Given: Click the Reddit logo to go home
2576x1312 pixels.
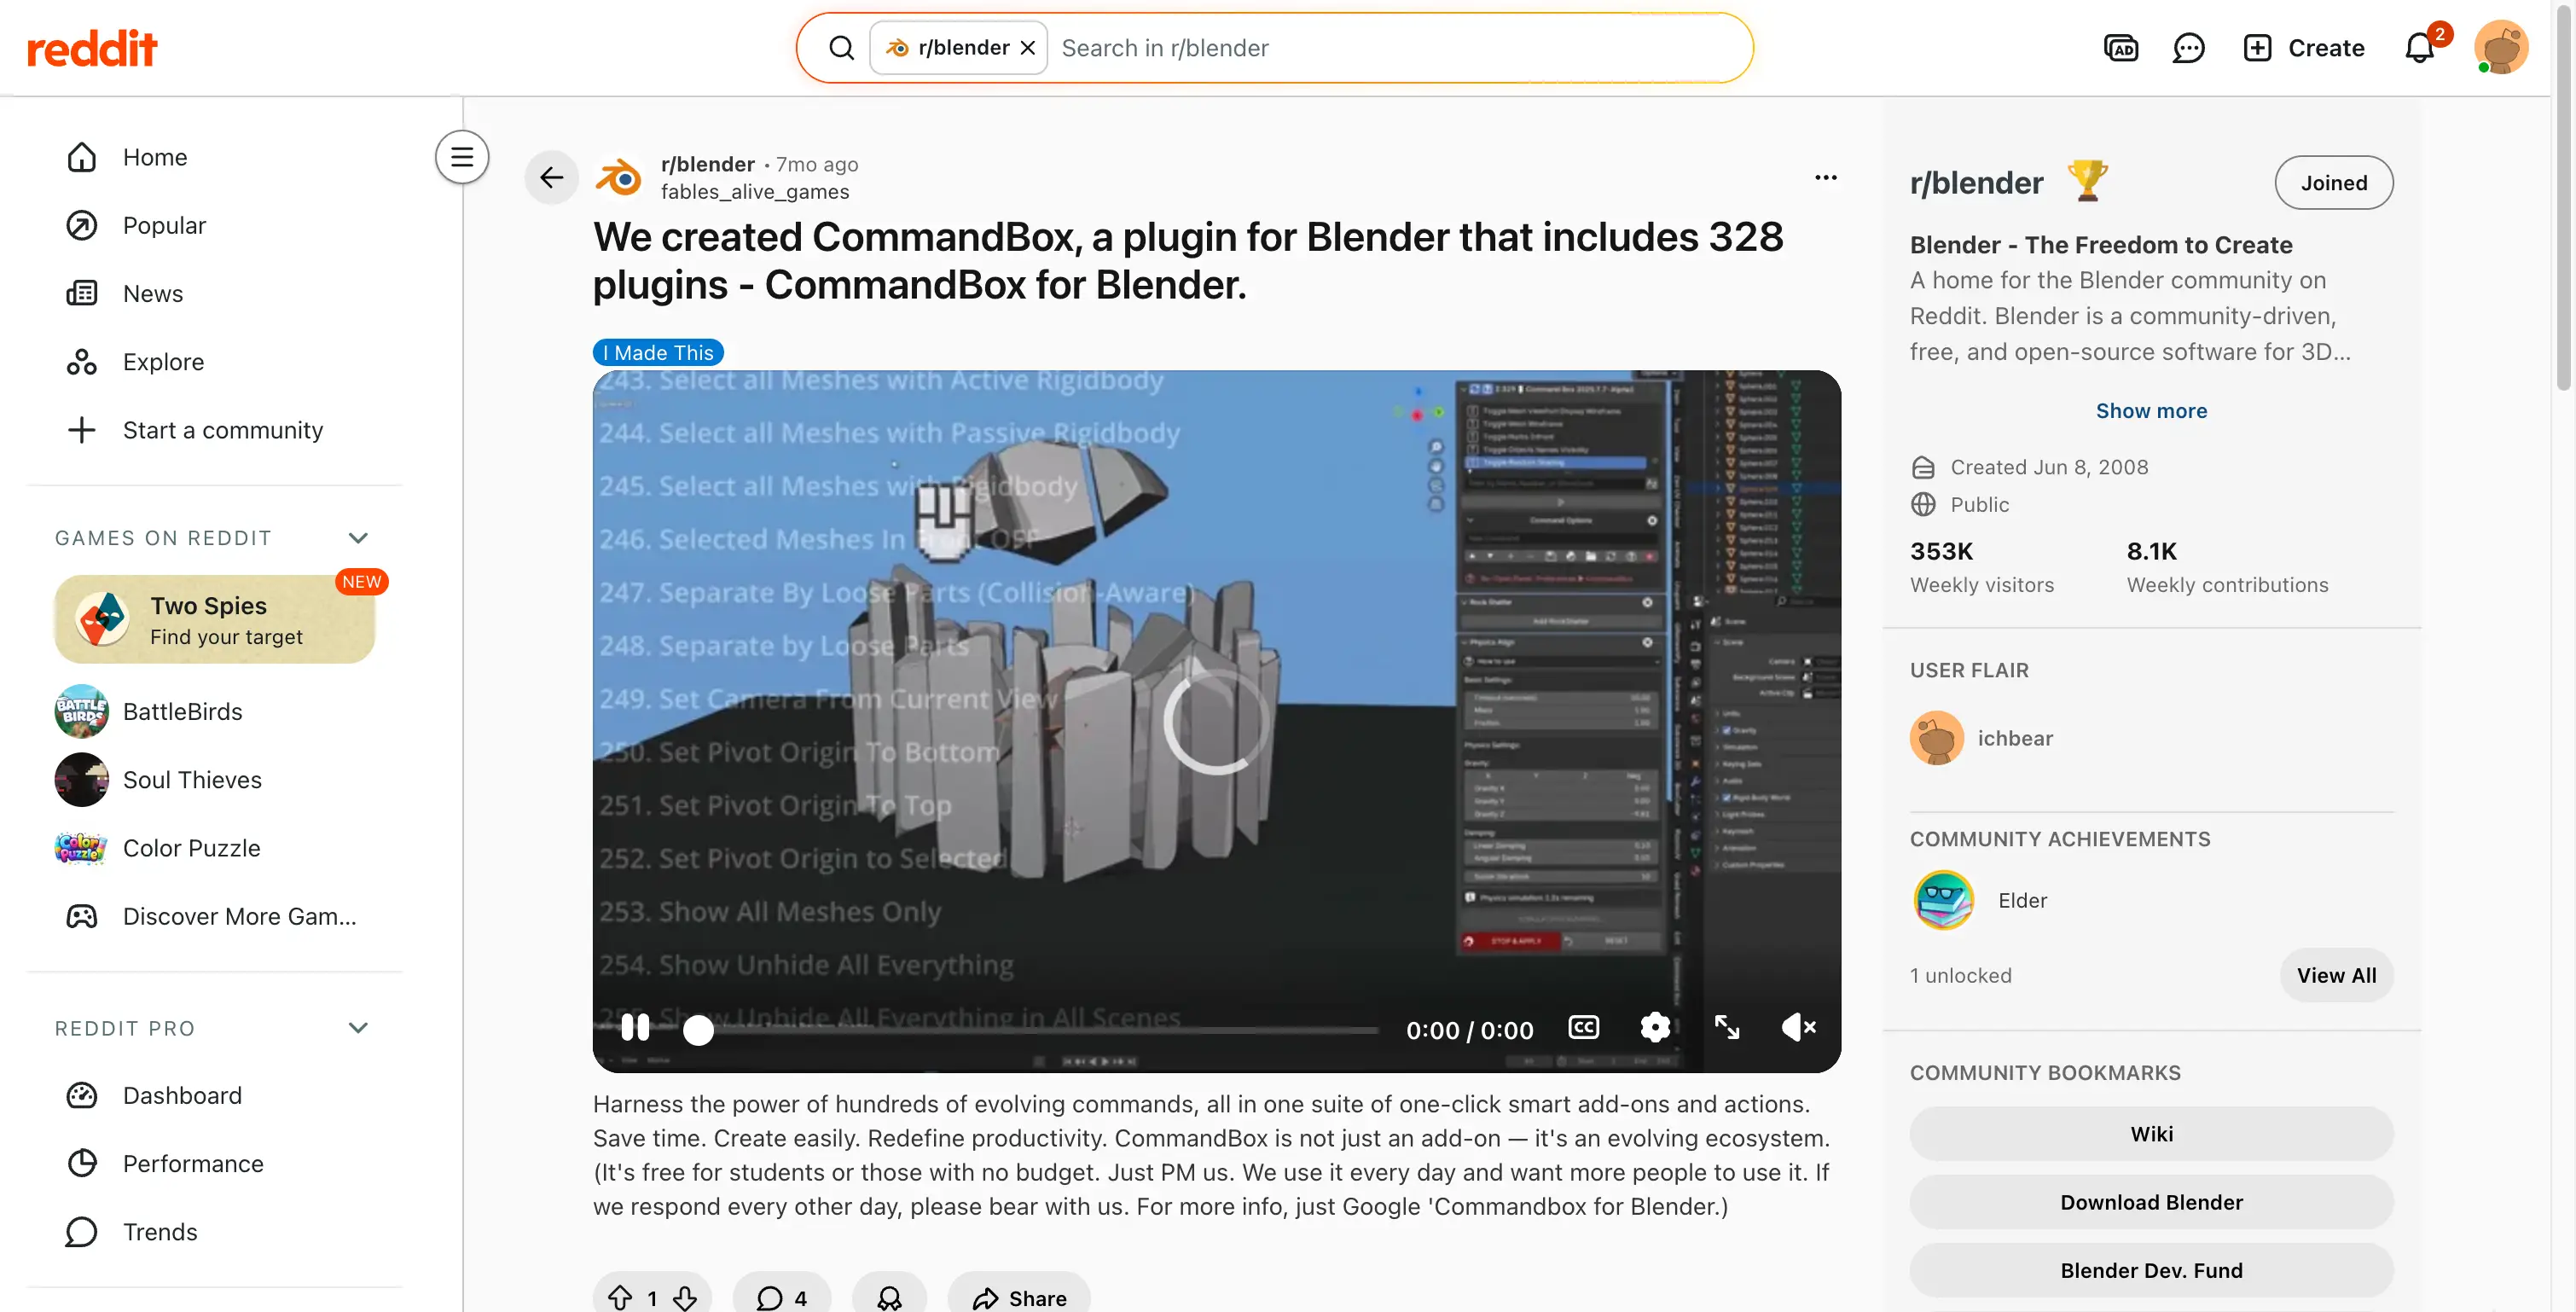Looking at the screenshot, I should click(92, 47).
